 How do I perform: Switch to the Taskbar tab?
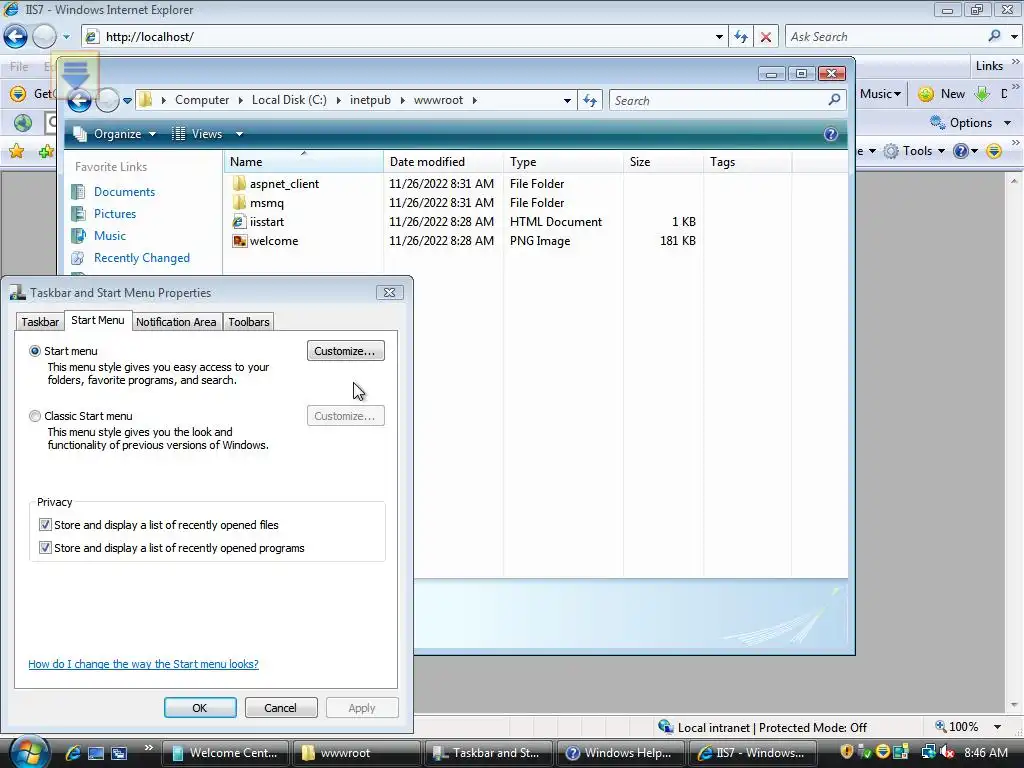coord(40,322)
